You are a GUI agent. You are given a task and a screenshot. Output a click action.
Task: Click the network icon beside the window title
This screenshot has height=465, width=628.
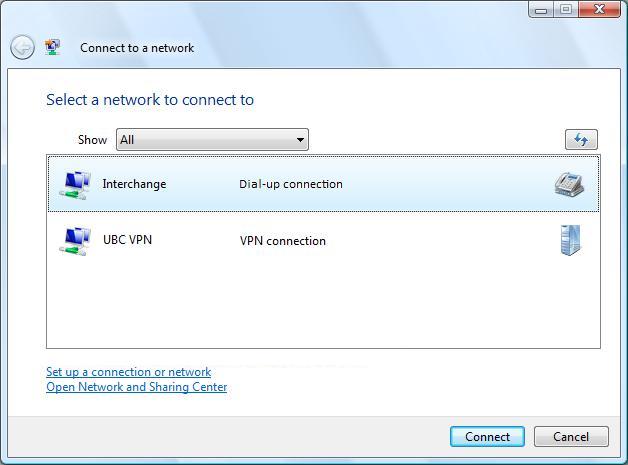point(53,47)
